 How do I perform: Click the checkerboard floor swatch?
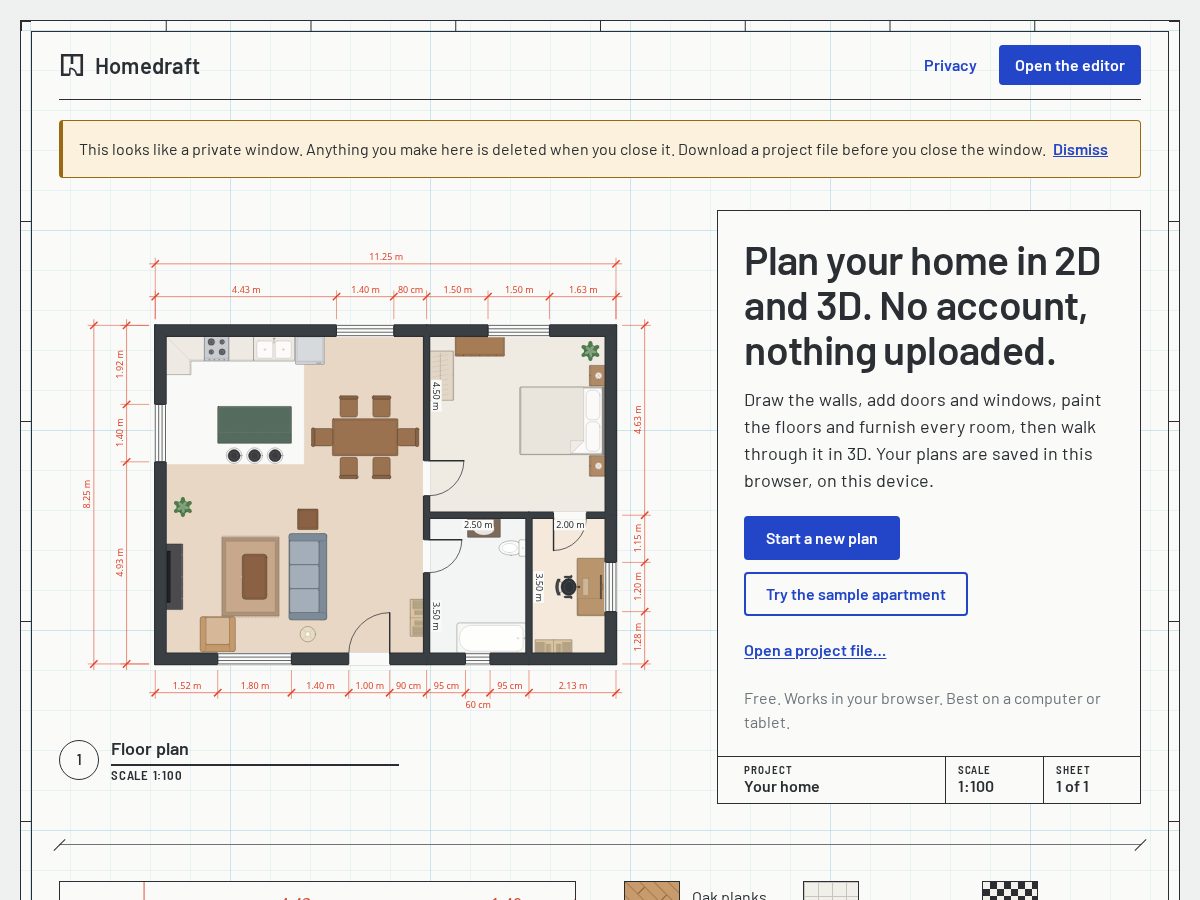pos(1010,890)
